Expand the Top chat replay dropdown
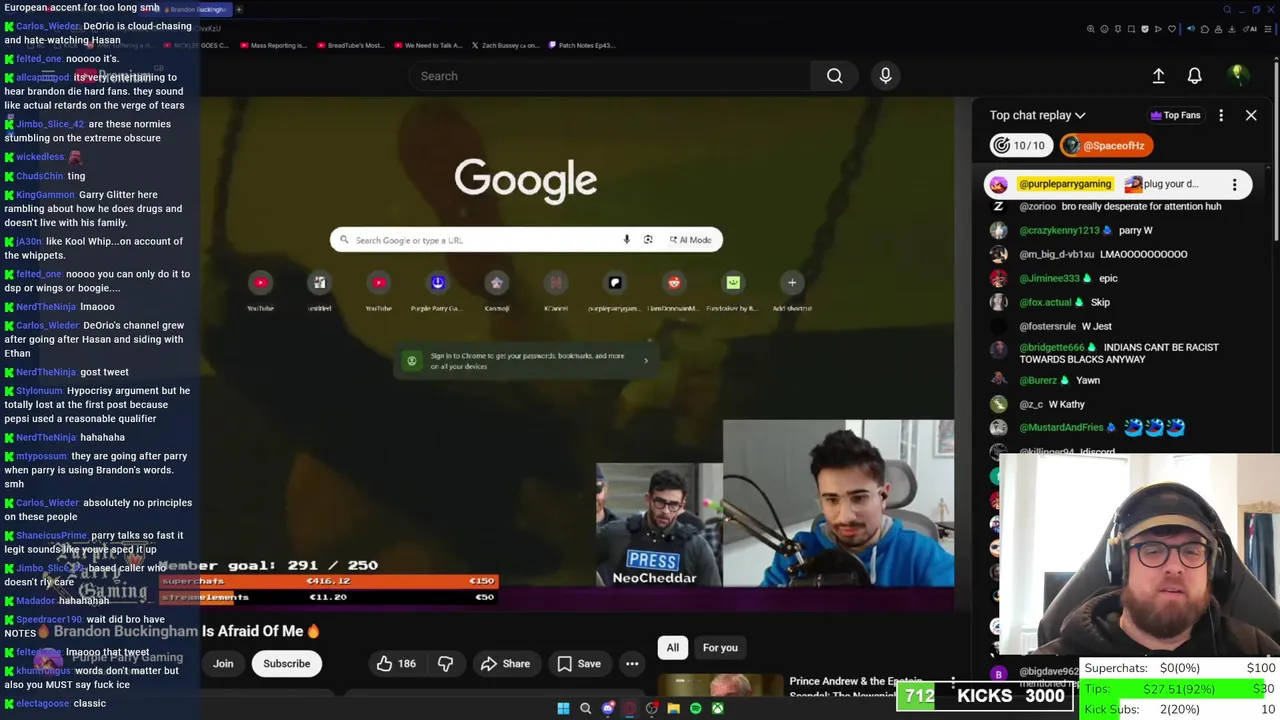This screenshot has width=1280, height=720. [1037, 115]
